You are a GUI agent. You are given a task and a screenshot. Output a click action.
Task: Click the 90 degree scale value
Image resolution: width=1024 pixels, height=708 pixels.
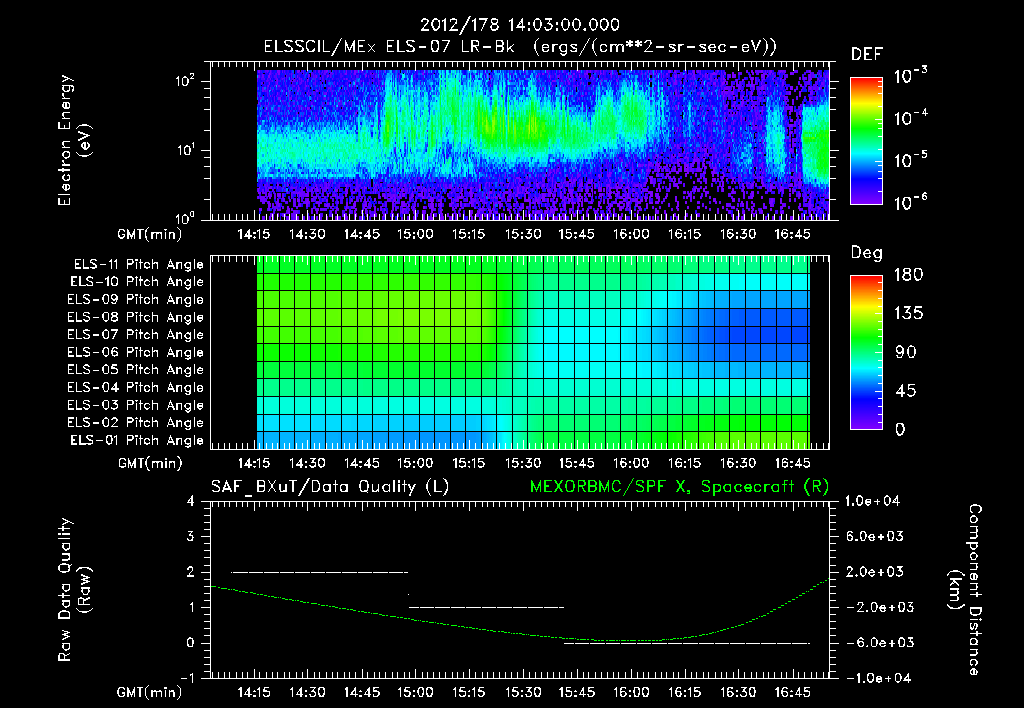906,352
